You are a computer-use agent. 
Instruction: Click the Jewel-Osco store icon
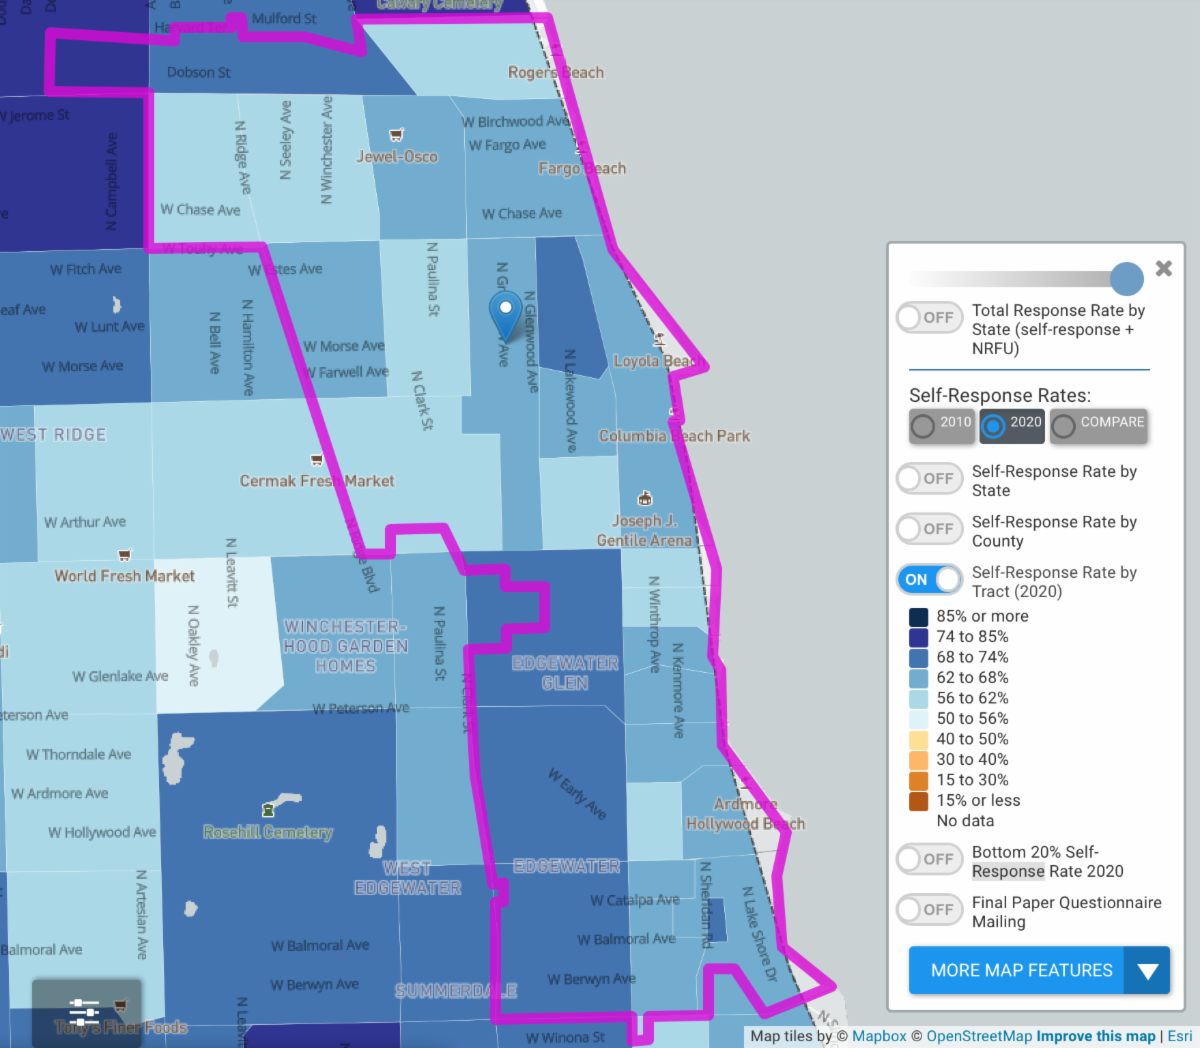pyautogui.click(x=397, y=135)
